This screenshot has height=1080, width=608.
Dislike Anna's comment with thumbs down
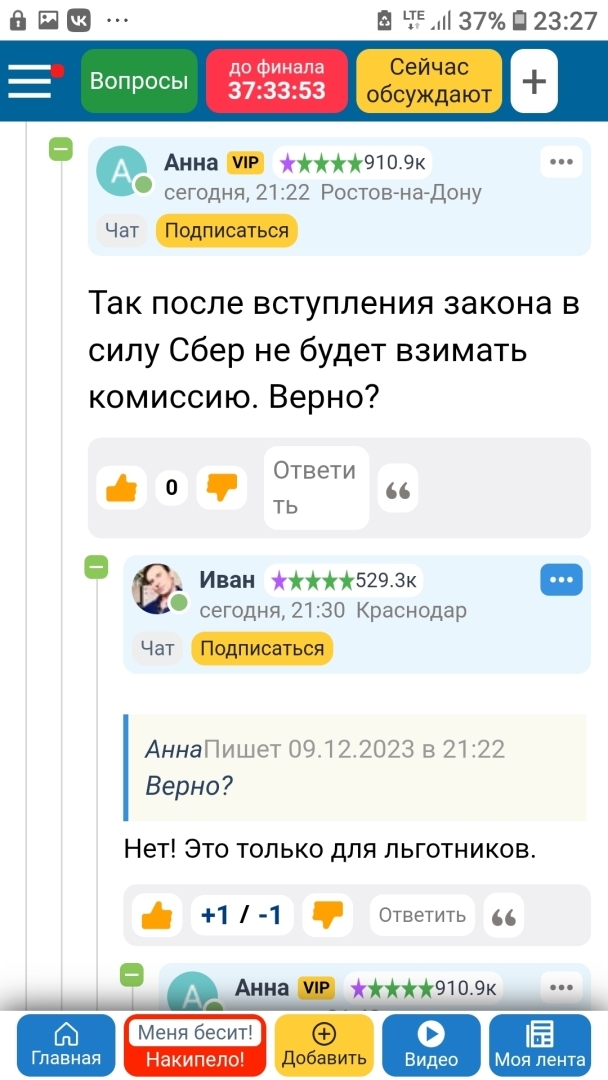coord(221,487)
